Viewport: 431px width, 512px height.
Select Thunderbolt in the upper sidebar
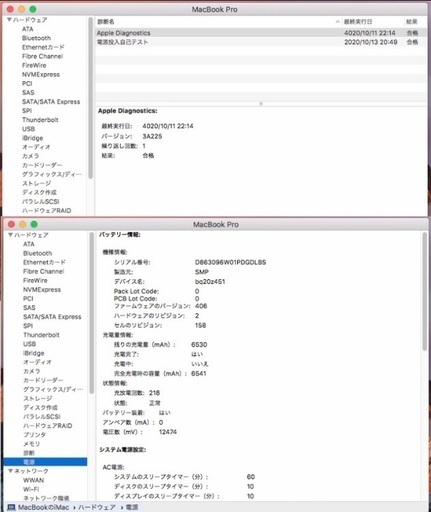pos(40,120)
